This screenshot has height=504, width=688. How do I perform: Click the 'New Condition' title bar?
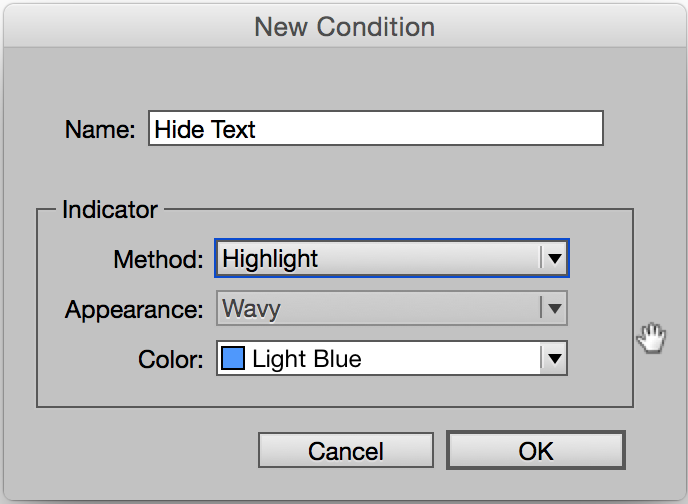344,26
